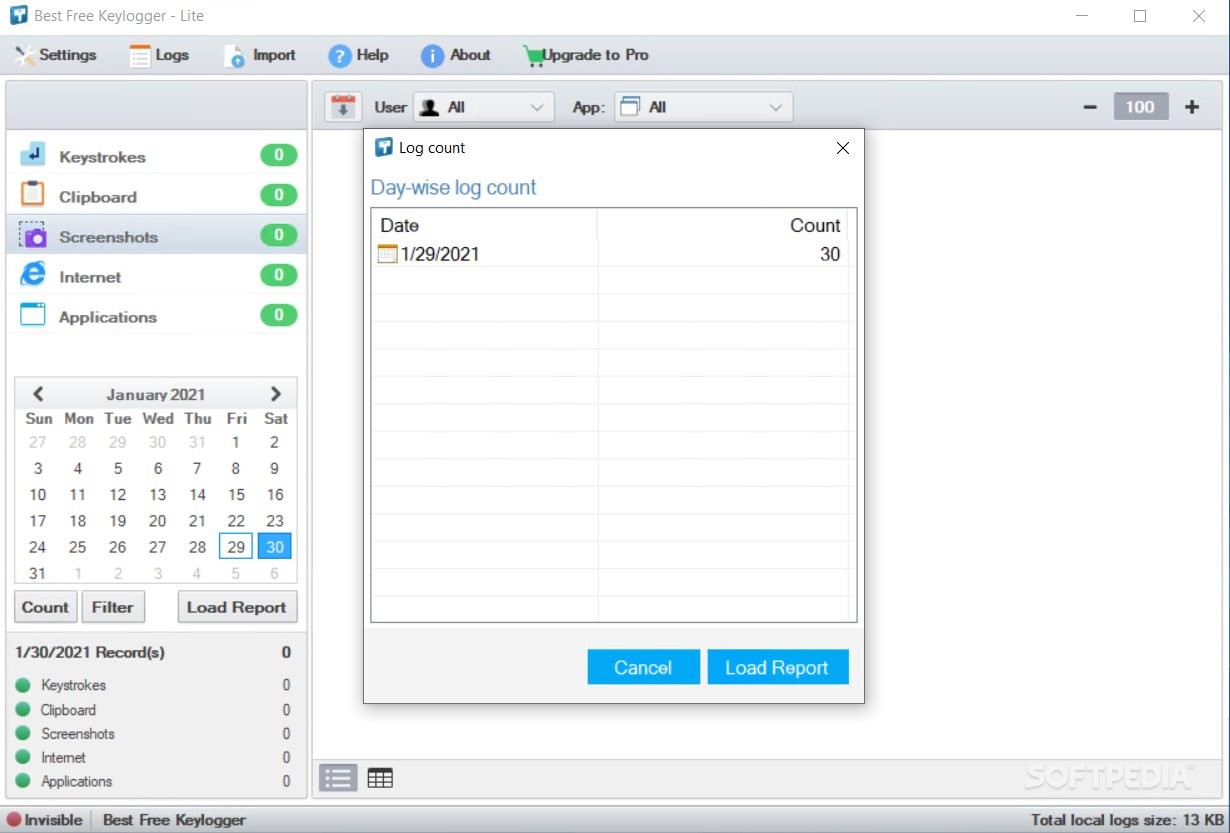Select the Internet category
Viewport: 1230px width, 833px height.
[x=157, y=276]
